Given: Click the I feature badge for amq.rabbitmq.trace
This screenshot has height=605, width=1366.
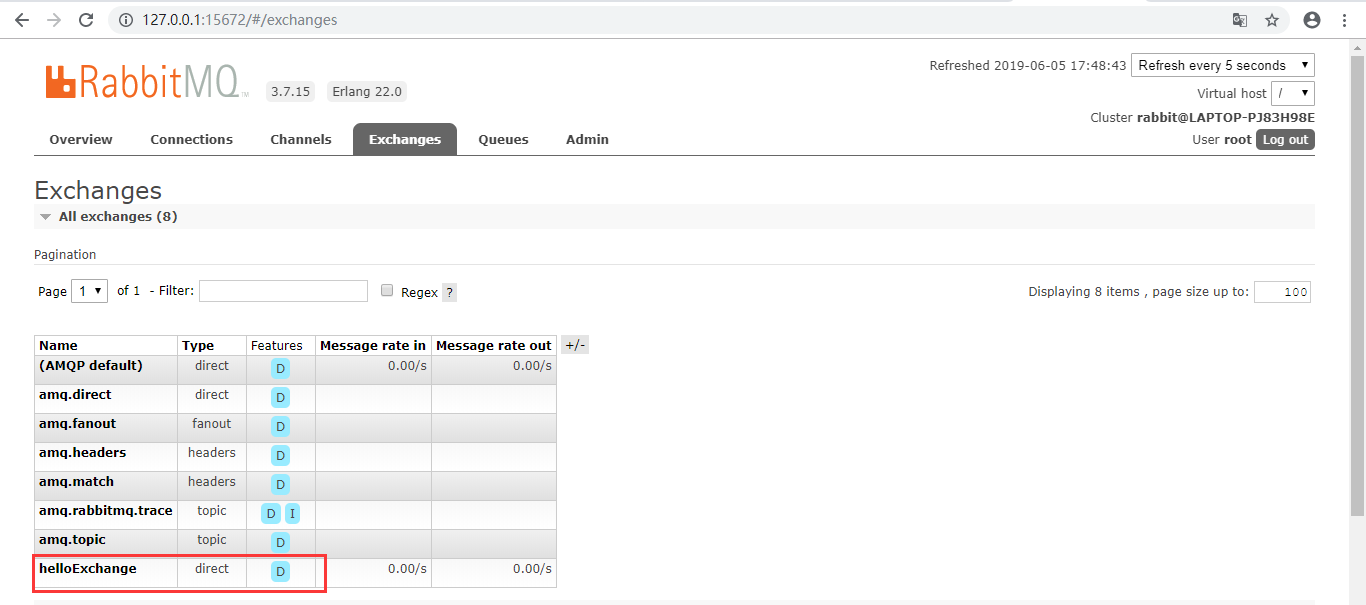Looking at the screenshot, I should point(292,513).
